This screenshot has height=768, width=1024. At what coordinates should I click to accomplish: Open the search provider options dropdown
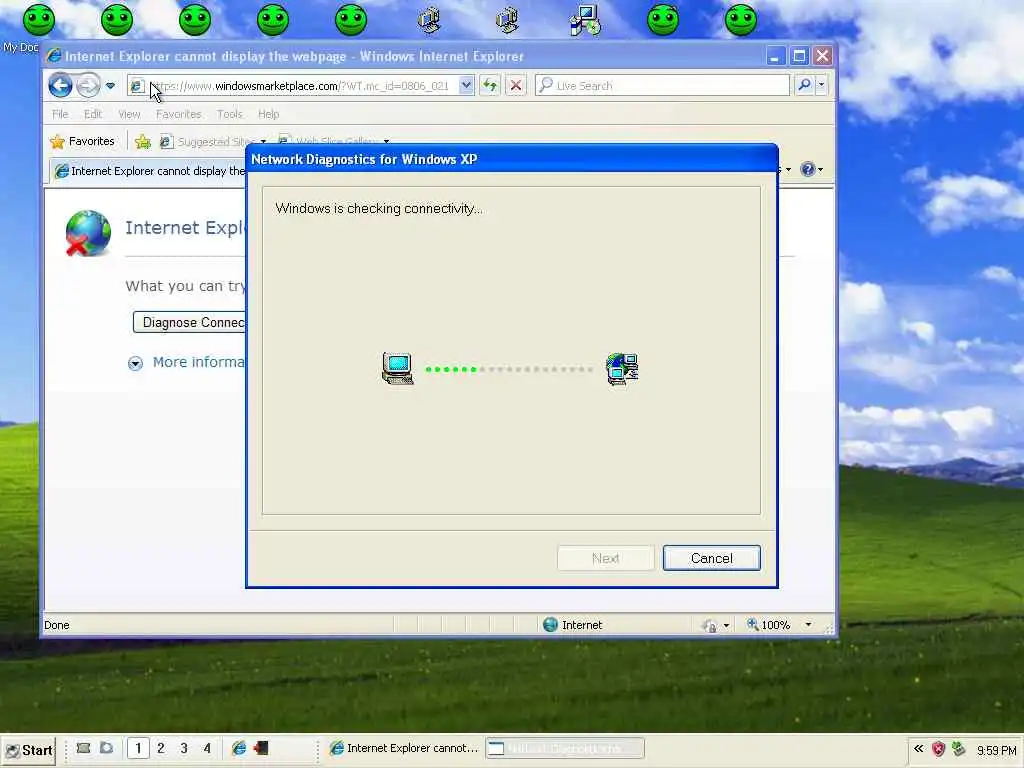tap(822, 85)
